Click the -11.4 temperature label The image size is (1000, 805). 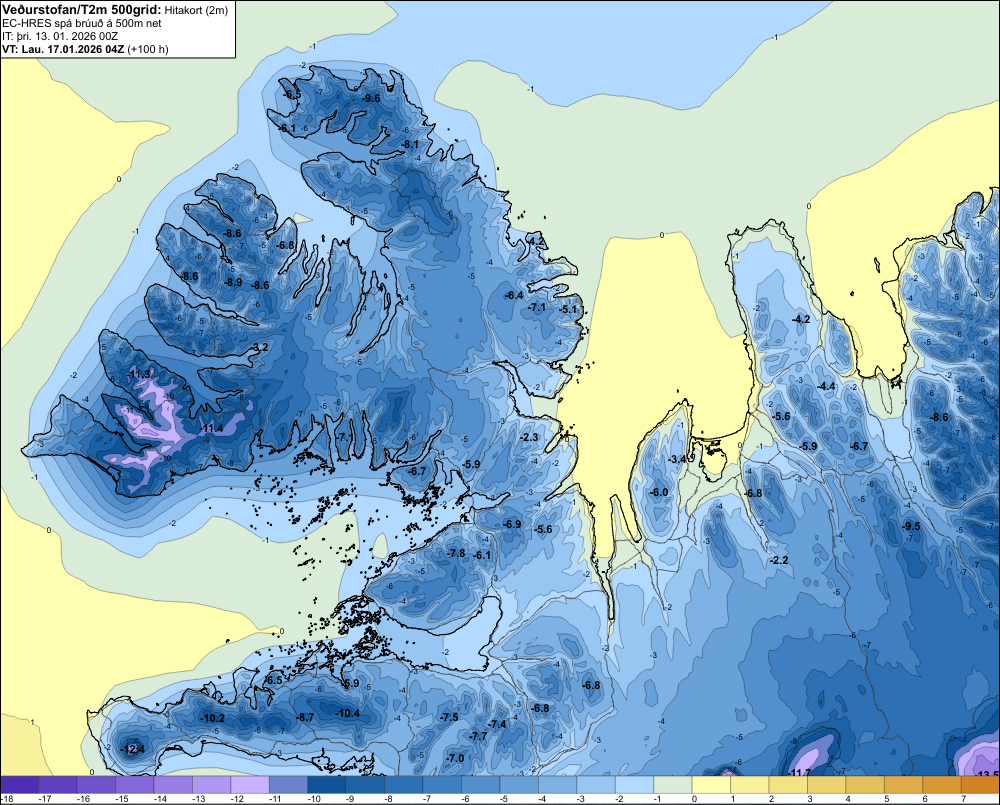pyautogui.click(x=212, y=429)
